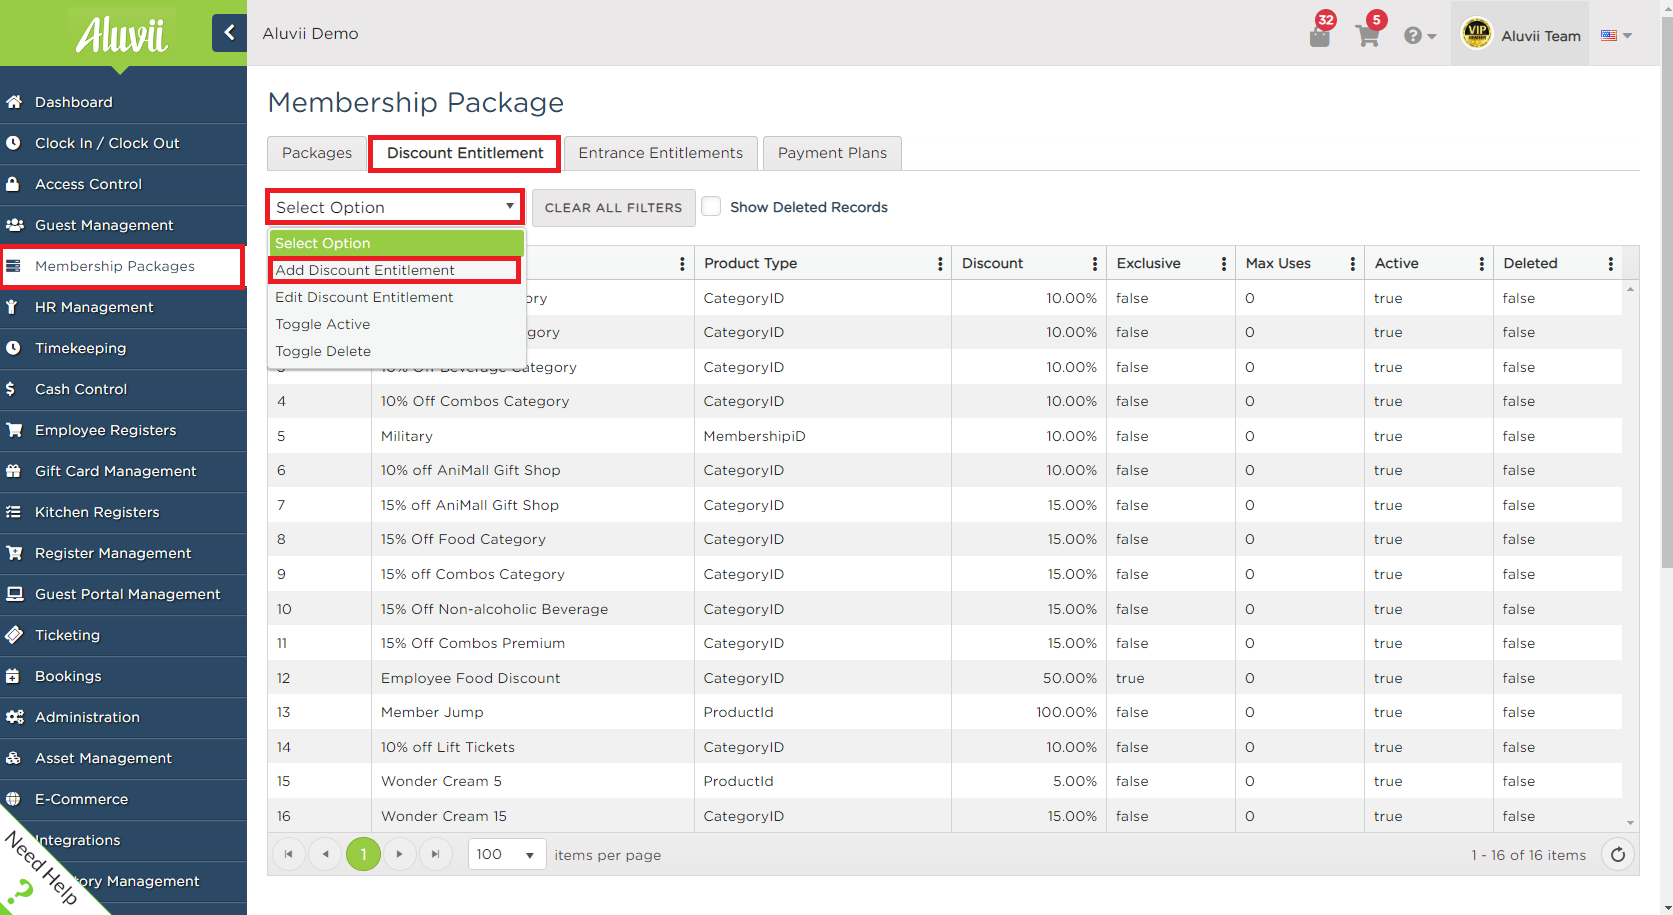Click the Clock In / Clock Out clock icon

tap(14, 143)
